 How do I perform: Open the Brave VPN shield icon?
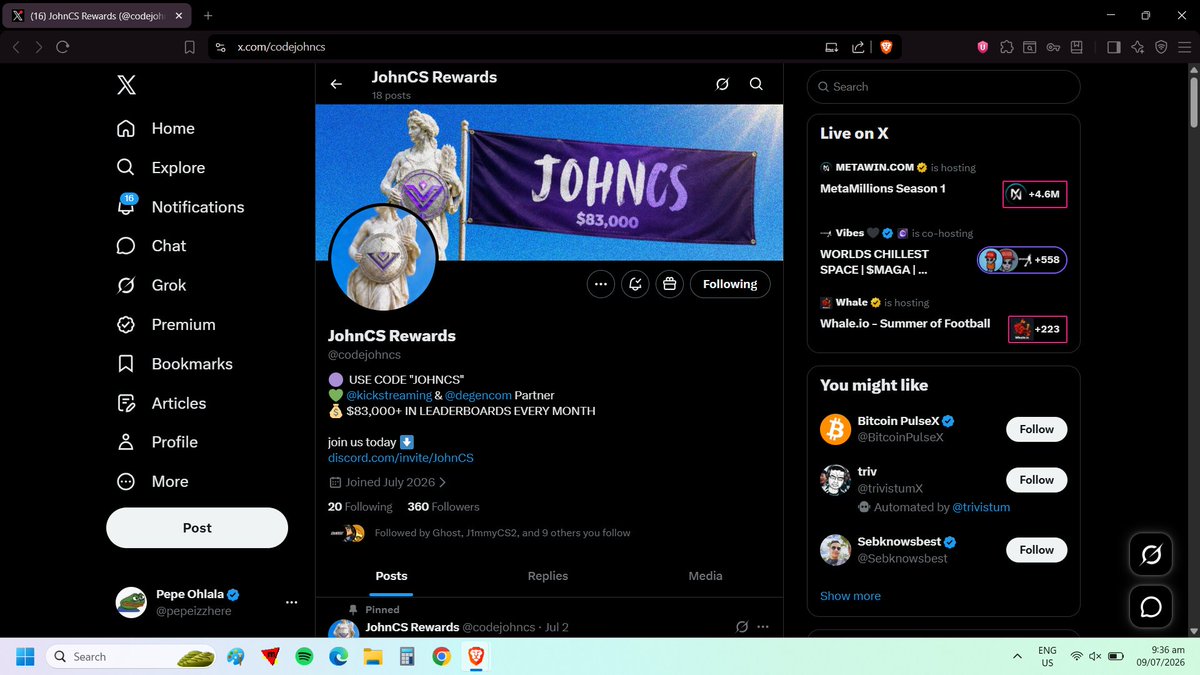pos(1162,47)
